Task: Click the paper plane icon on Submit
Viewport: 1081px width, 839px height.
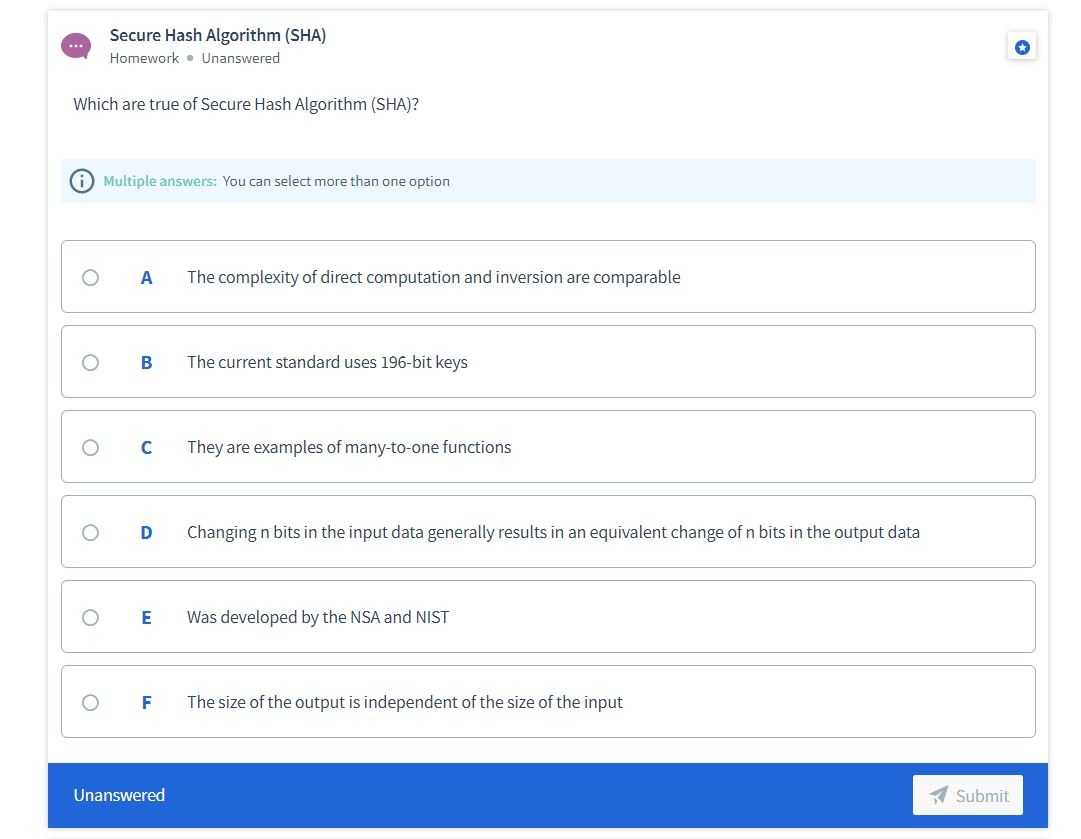Action: point(937,795)
